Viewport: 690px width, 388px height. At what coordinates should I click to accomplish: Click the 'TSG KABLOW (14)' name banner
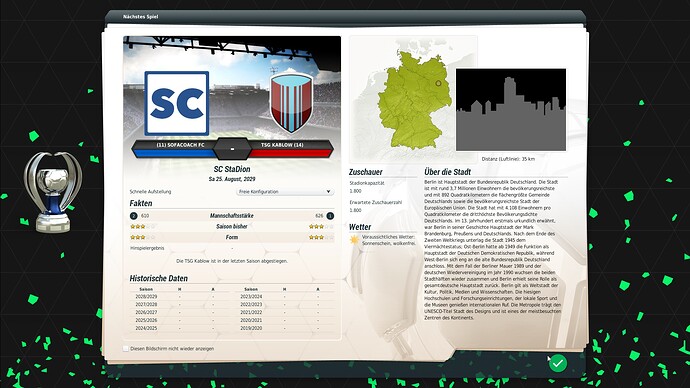[x=282, y=145]
